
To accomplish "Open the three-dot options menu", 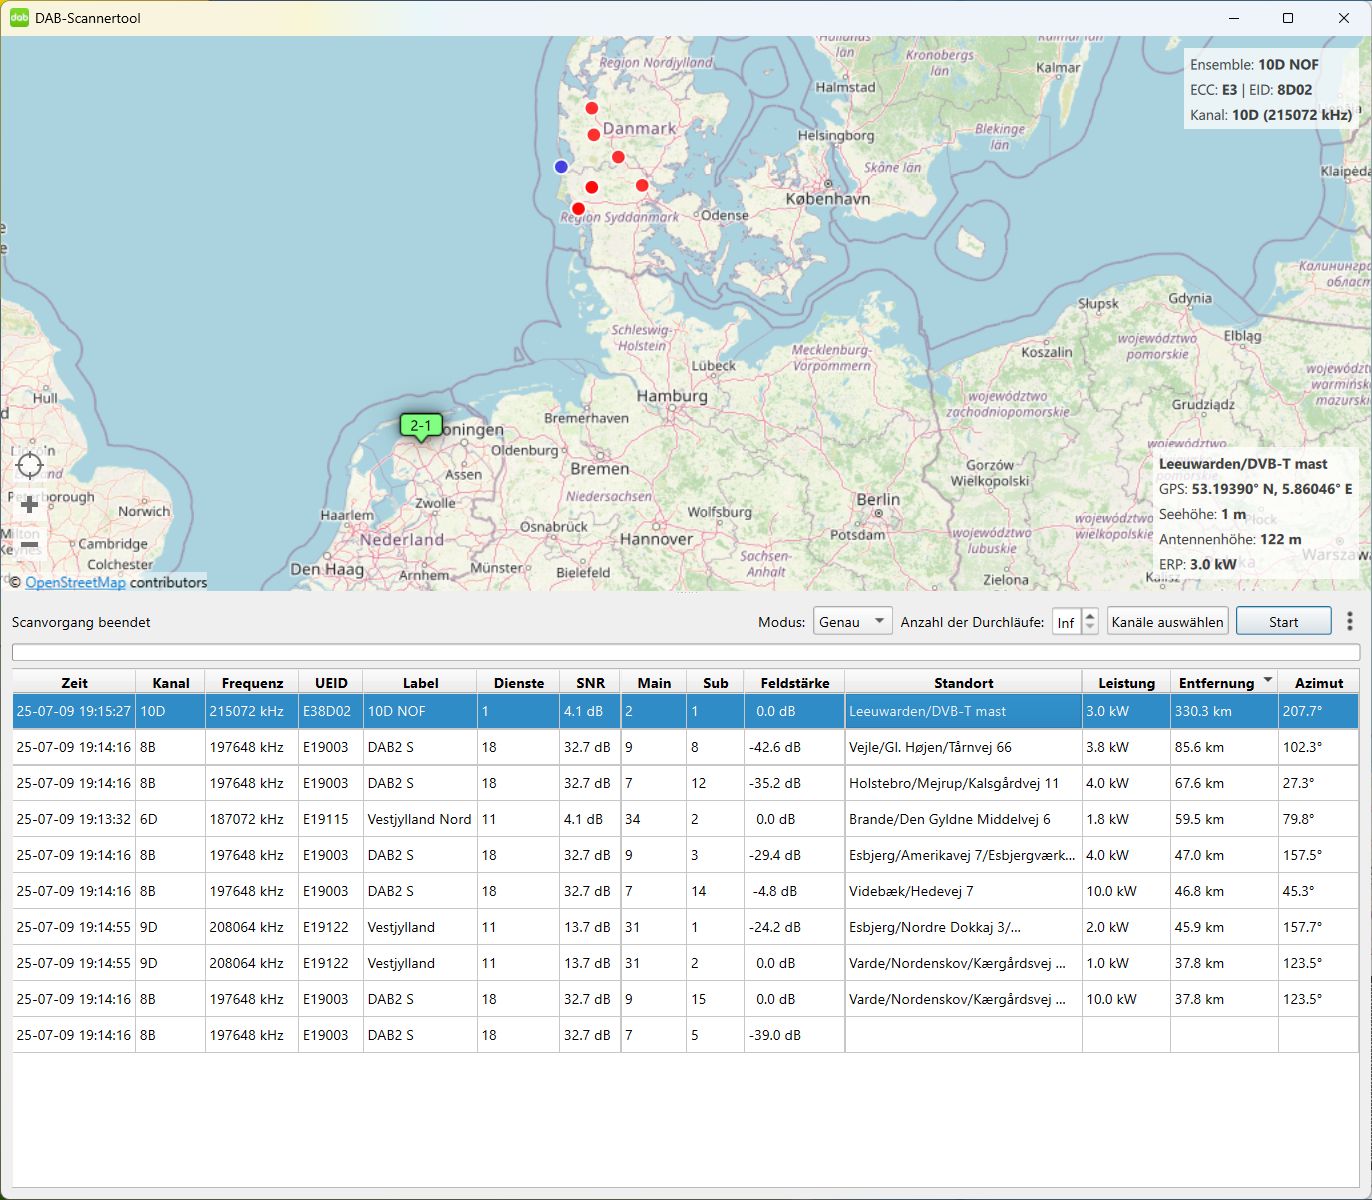I will pyautogui.click(x=1349, y=621).
